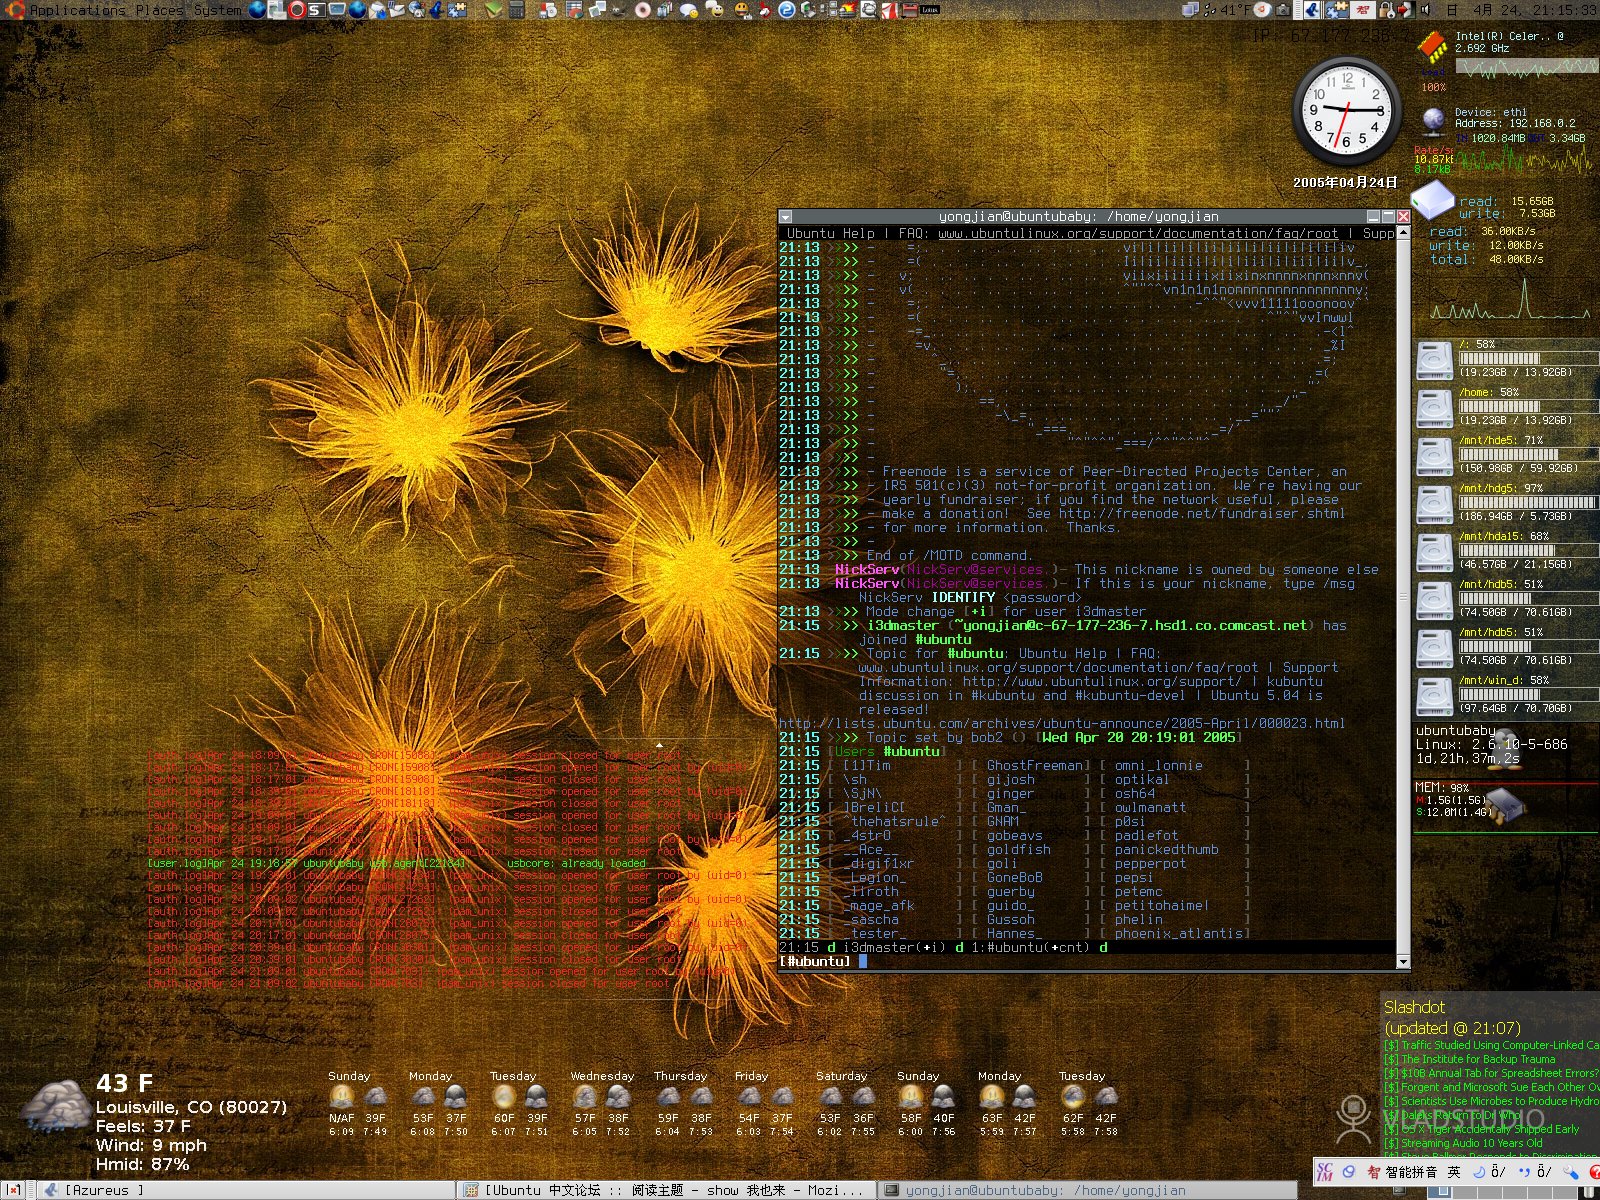1600x1200 pixels.
Task: Click the goldfish nick in users list
Action: [1018, 849]
